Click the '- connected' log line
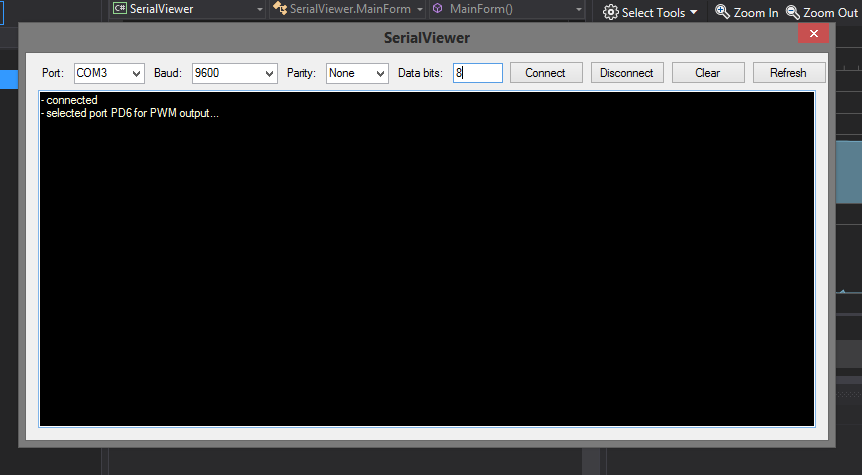 pyautogui.click(x=69, y=100)
